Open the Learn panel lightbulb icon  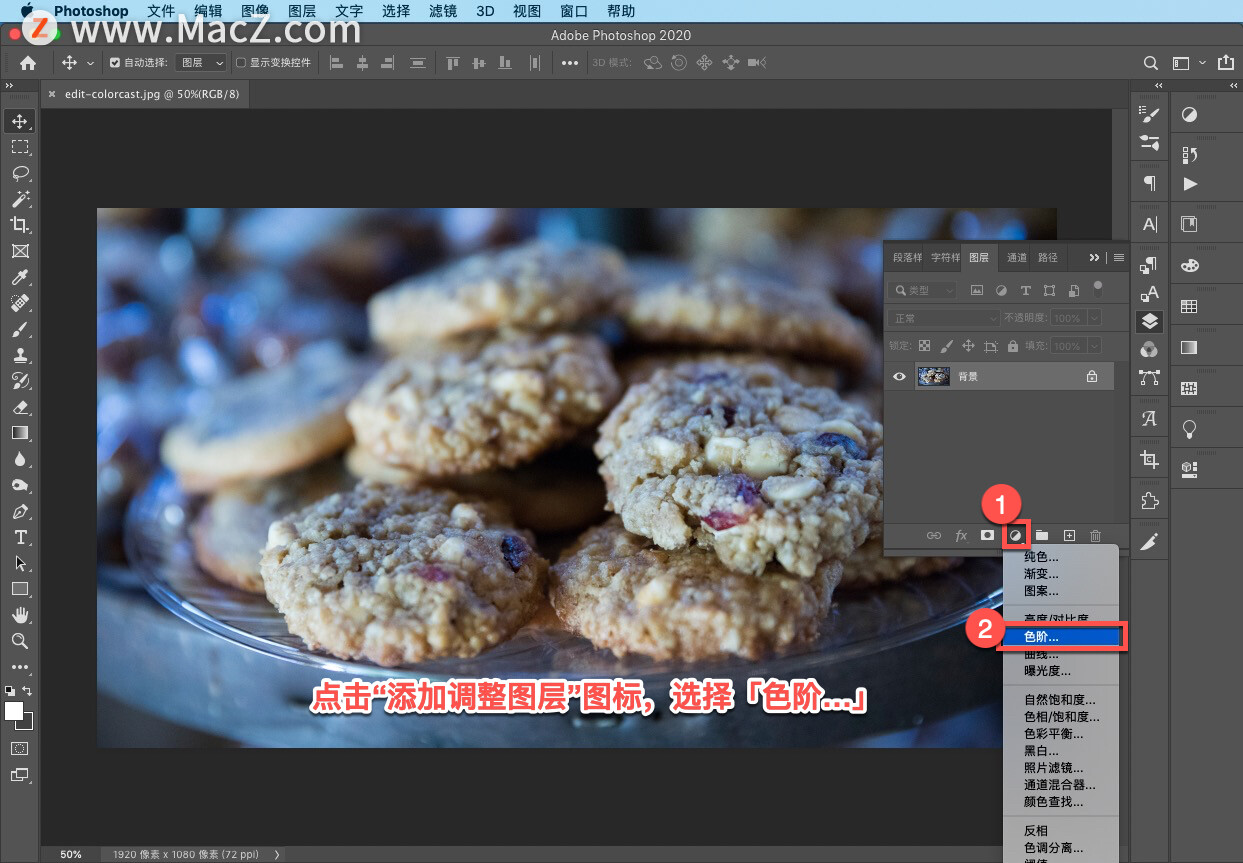coord(1189,429)
